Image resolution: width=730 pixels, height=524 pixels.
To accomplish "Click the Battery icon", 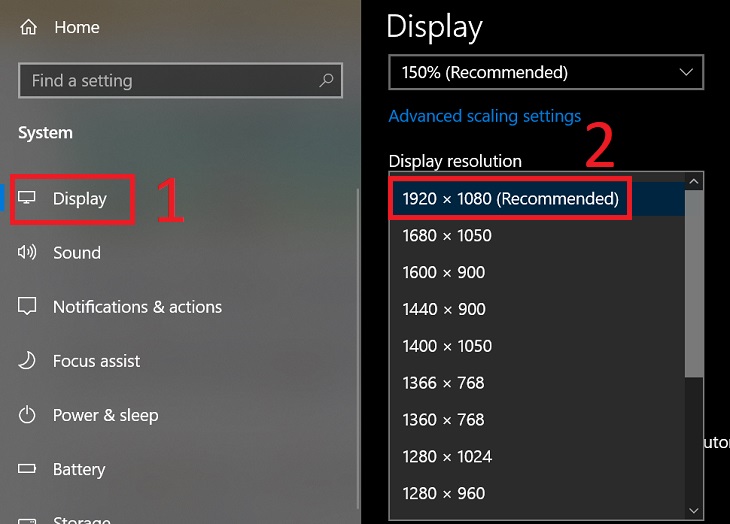I will pyautogui.click(x=28, y=468).
